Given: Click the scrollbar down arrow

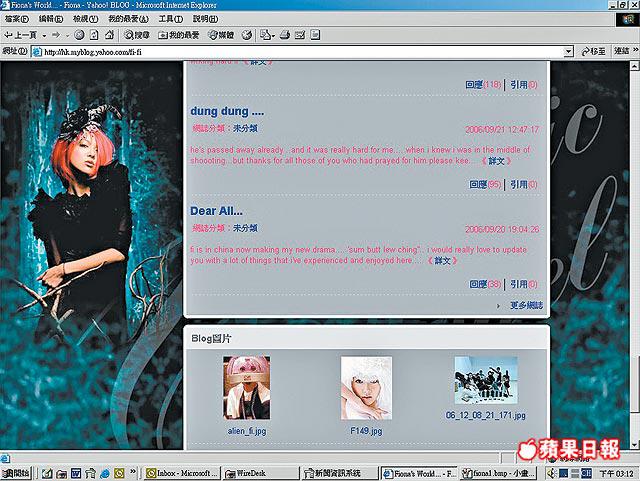Looking at the screenshot, I should (x=635, y=445).
